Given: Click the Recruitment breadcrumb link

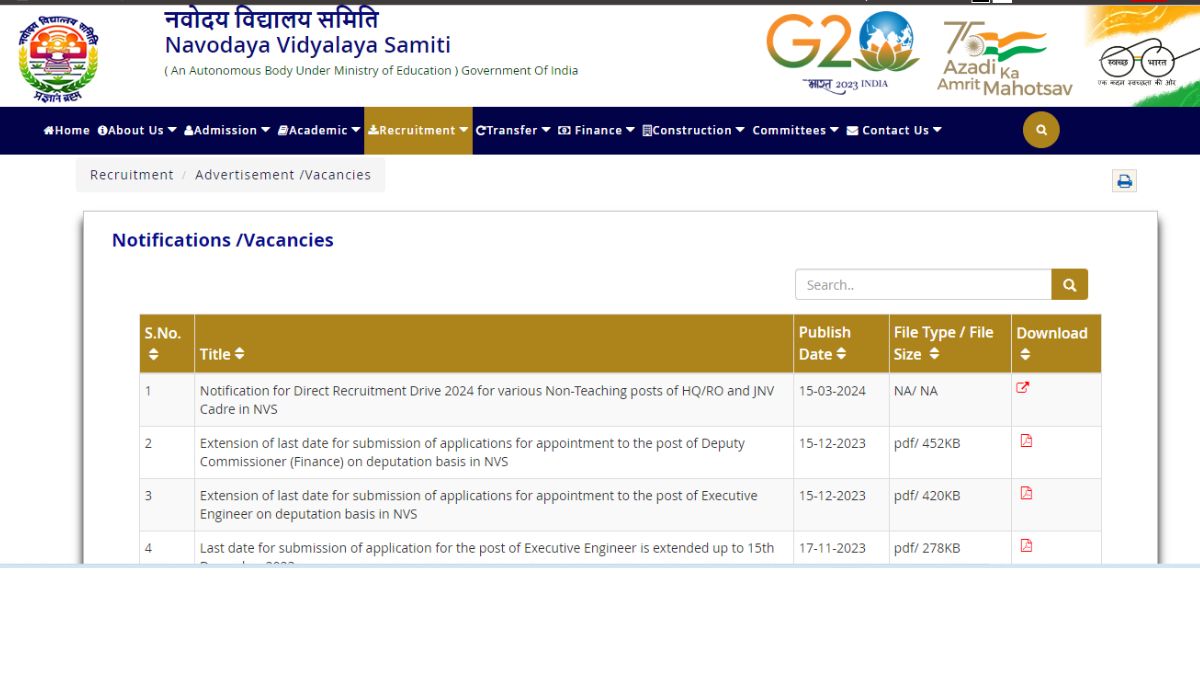Looking at the screenshot, I should tap(130, 174).
